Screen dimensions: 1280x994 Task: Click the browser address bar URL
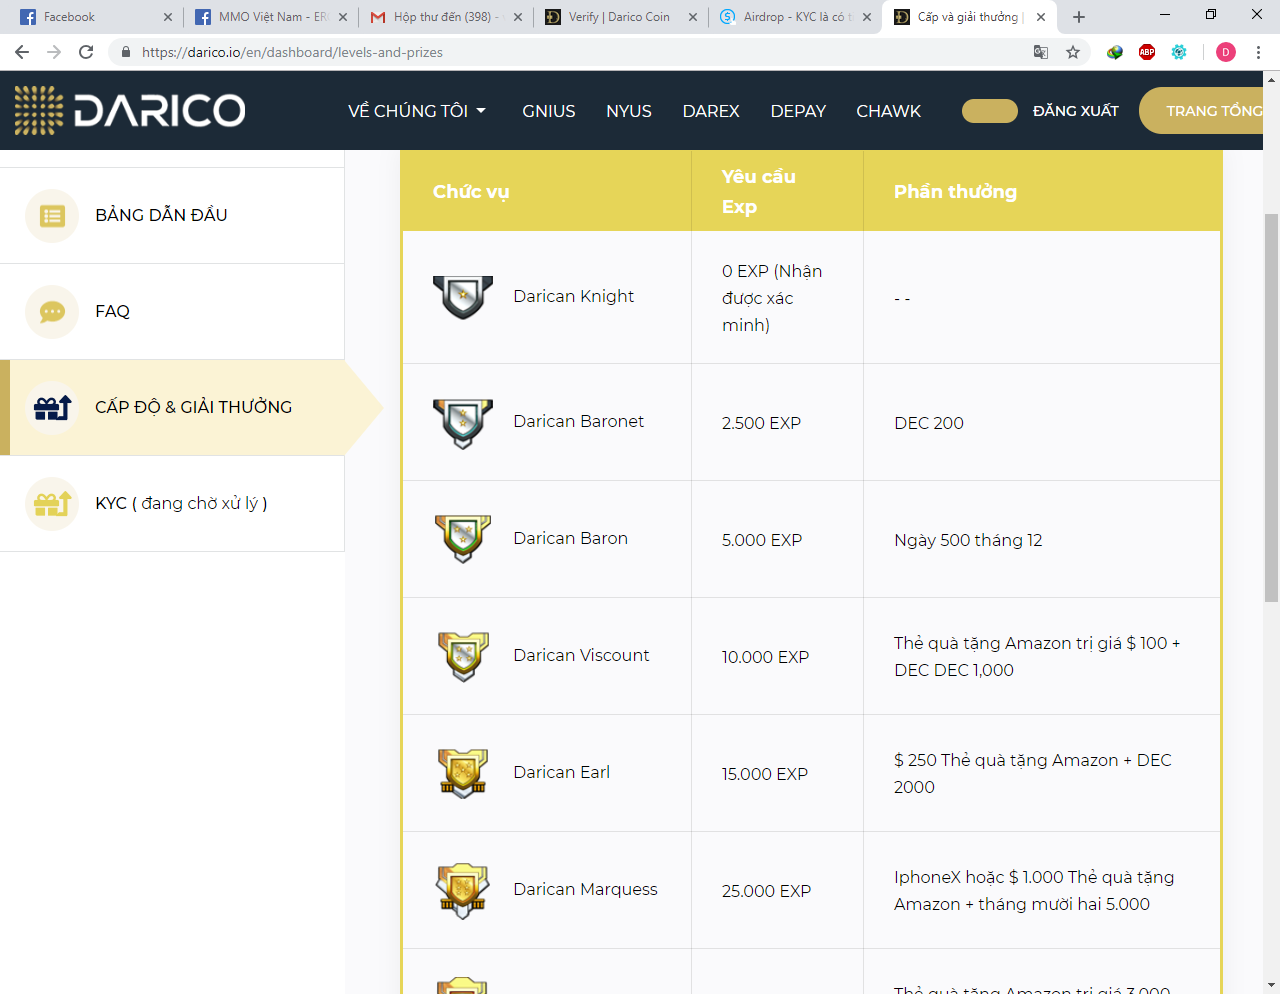[292, 52]
